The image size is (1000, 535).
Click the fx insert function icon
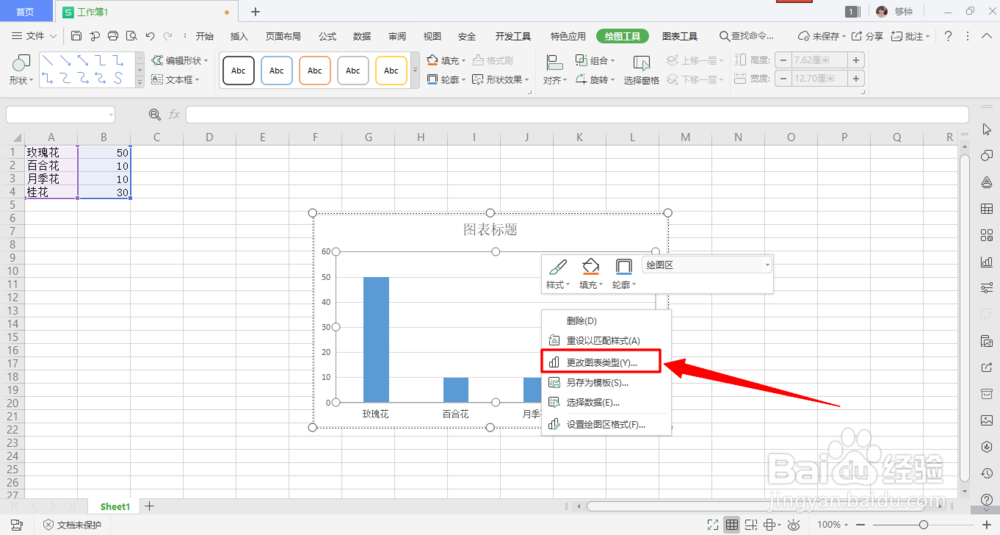pos(174,114)
